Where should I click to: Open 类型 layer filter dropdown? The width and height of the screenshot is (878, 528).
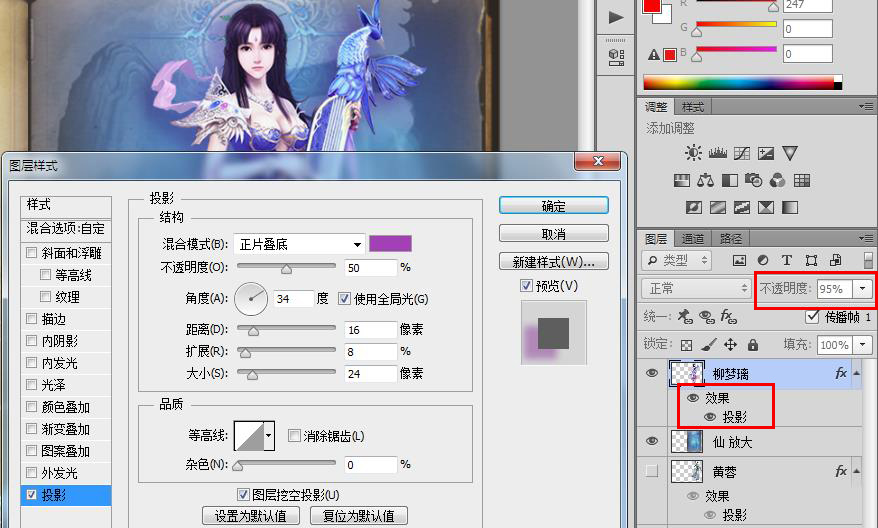point(676,260)
